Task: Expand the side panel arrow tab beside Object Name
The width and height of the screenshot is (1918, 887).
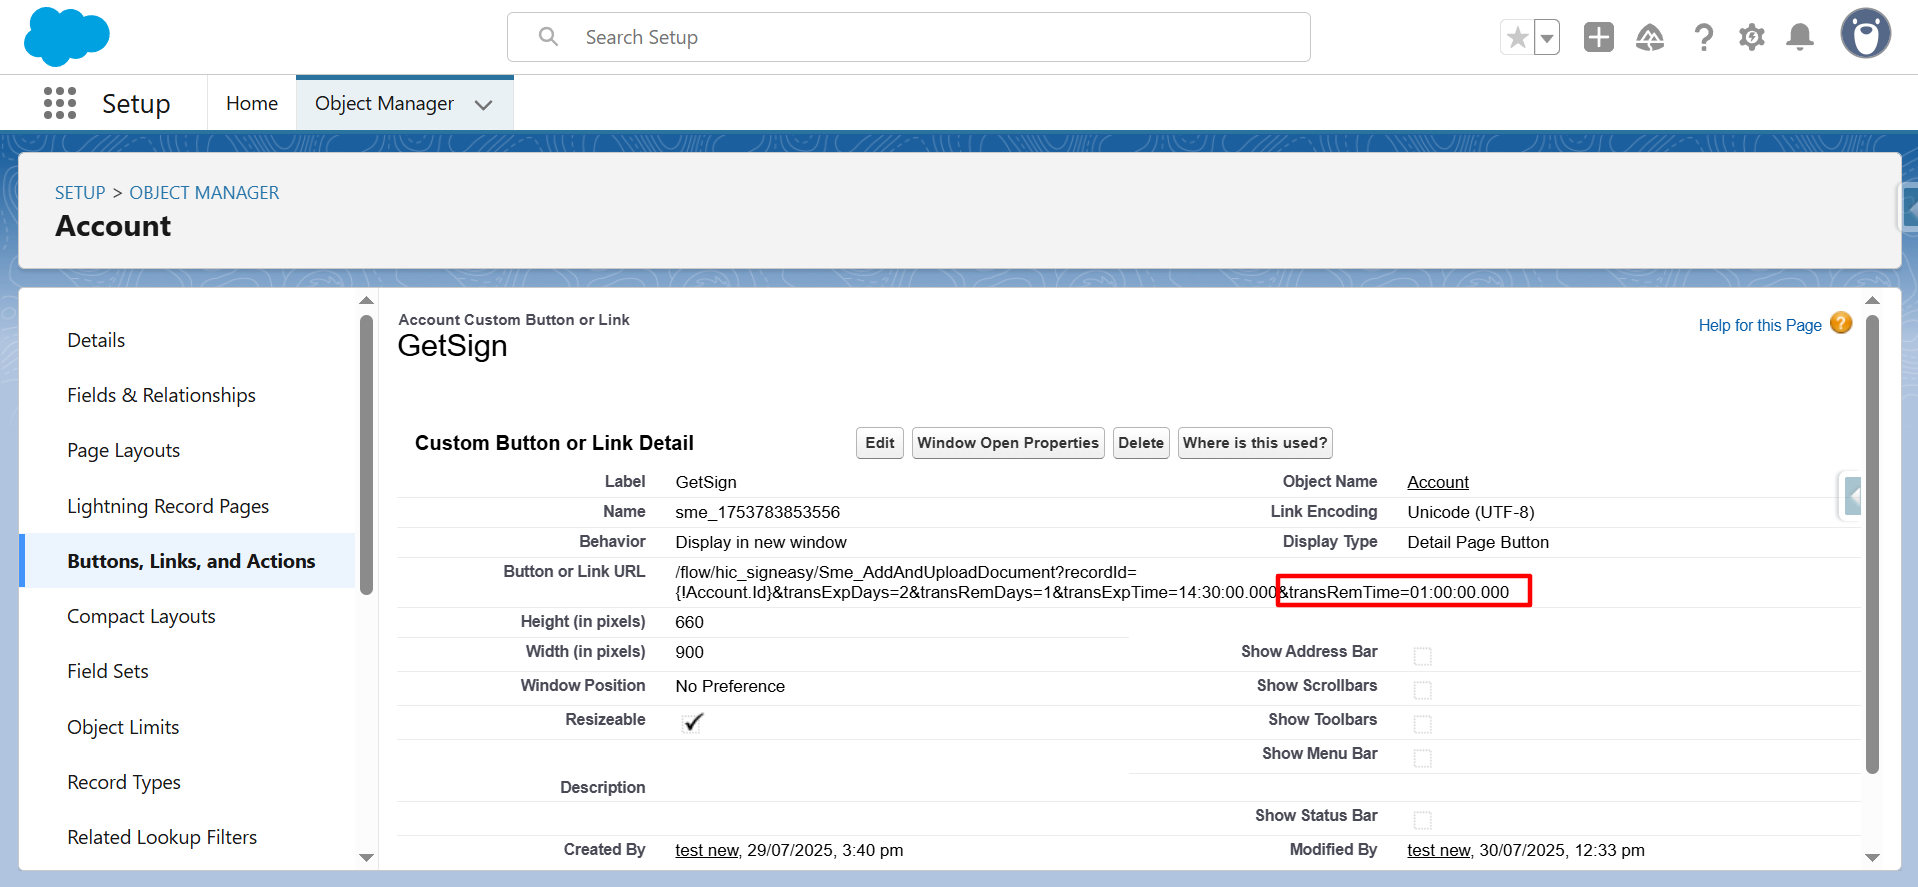Action: pyautogui.click(x=1851, y=496)
